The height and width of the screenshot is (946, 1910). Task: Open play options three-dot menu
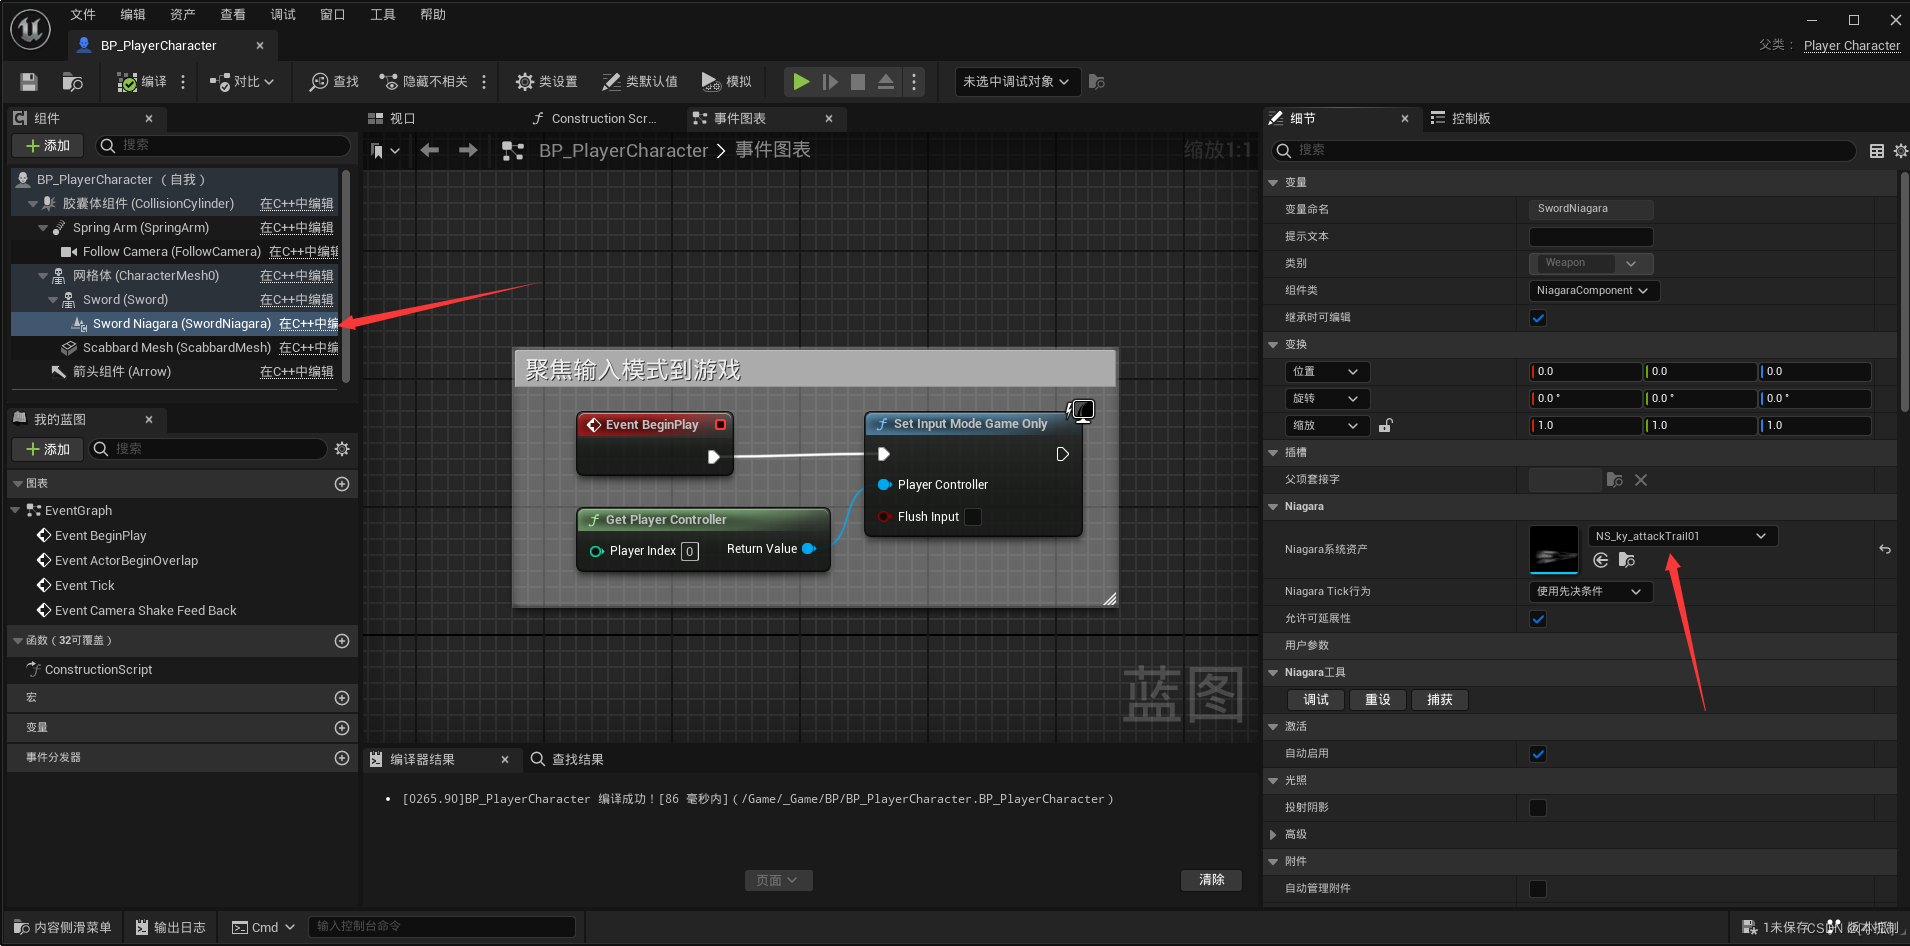click(914, 82)
